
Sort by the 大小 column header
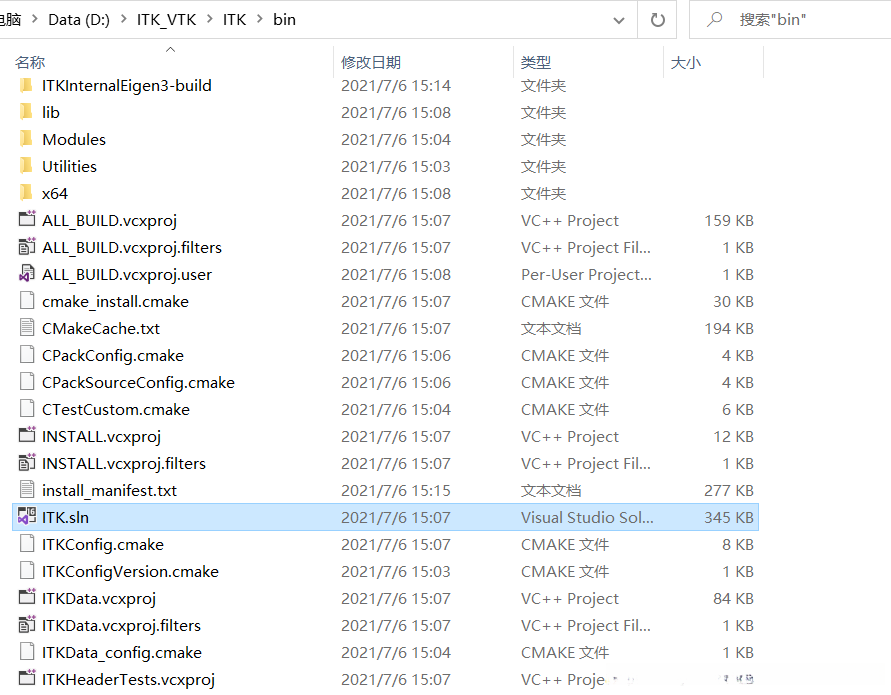pos(686,63)
